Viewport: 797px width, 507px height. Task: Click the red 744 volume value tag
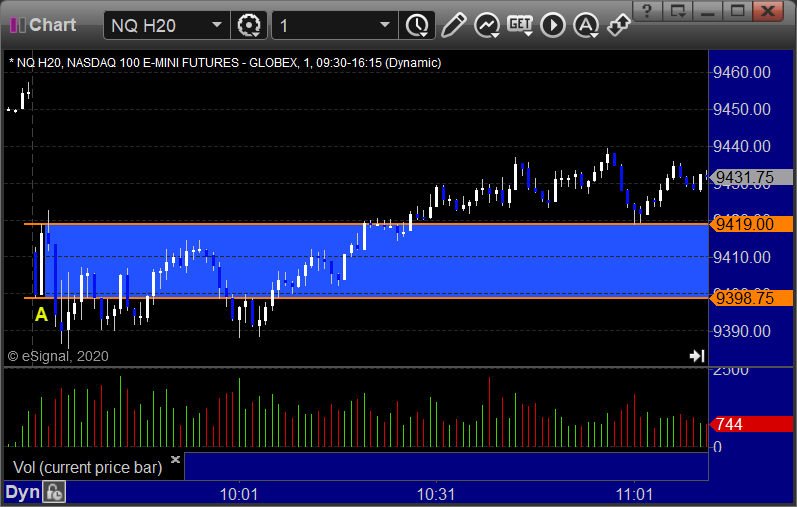tap(750, 424)
